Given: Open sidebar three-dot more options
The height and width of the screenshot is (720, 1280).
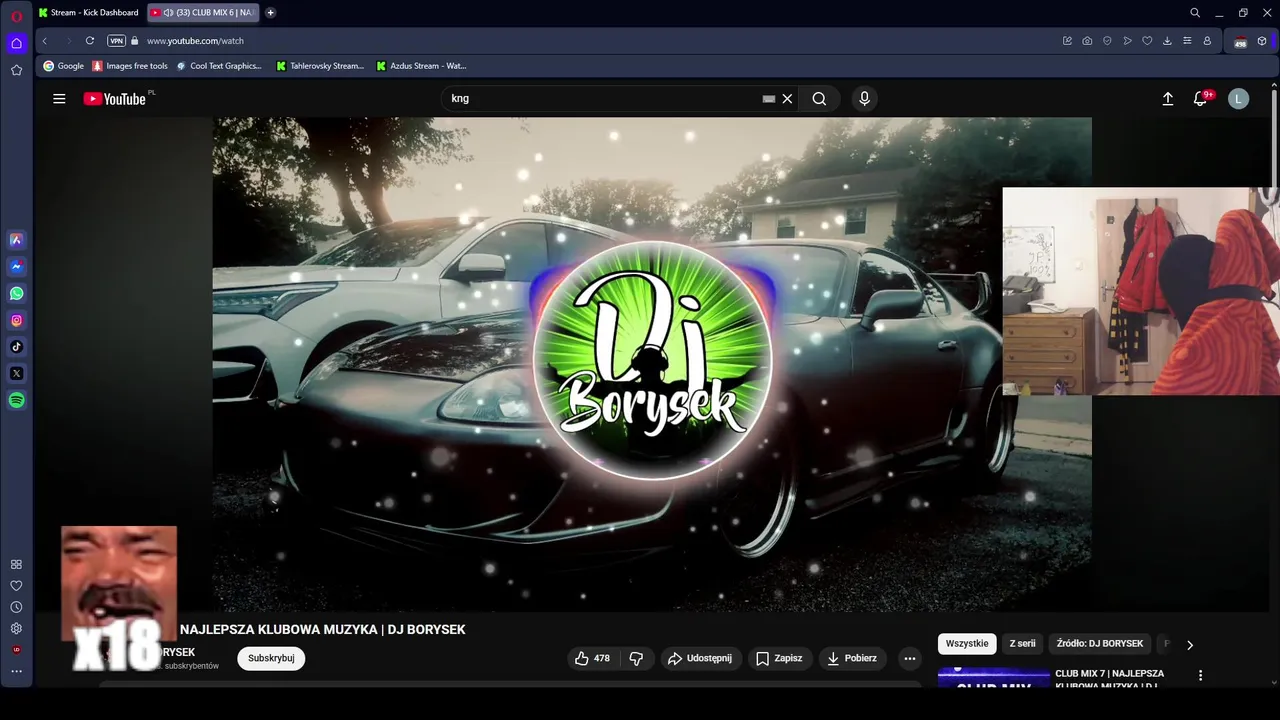Looking at the screenshot, I should tap(16, 670).
